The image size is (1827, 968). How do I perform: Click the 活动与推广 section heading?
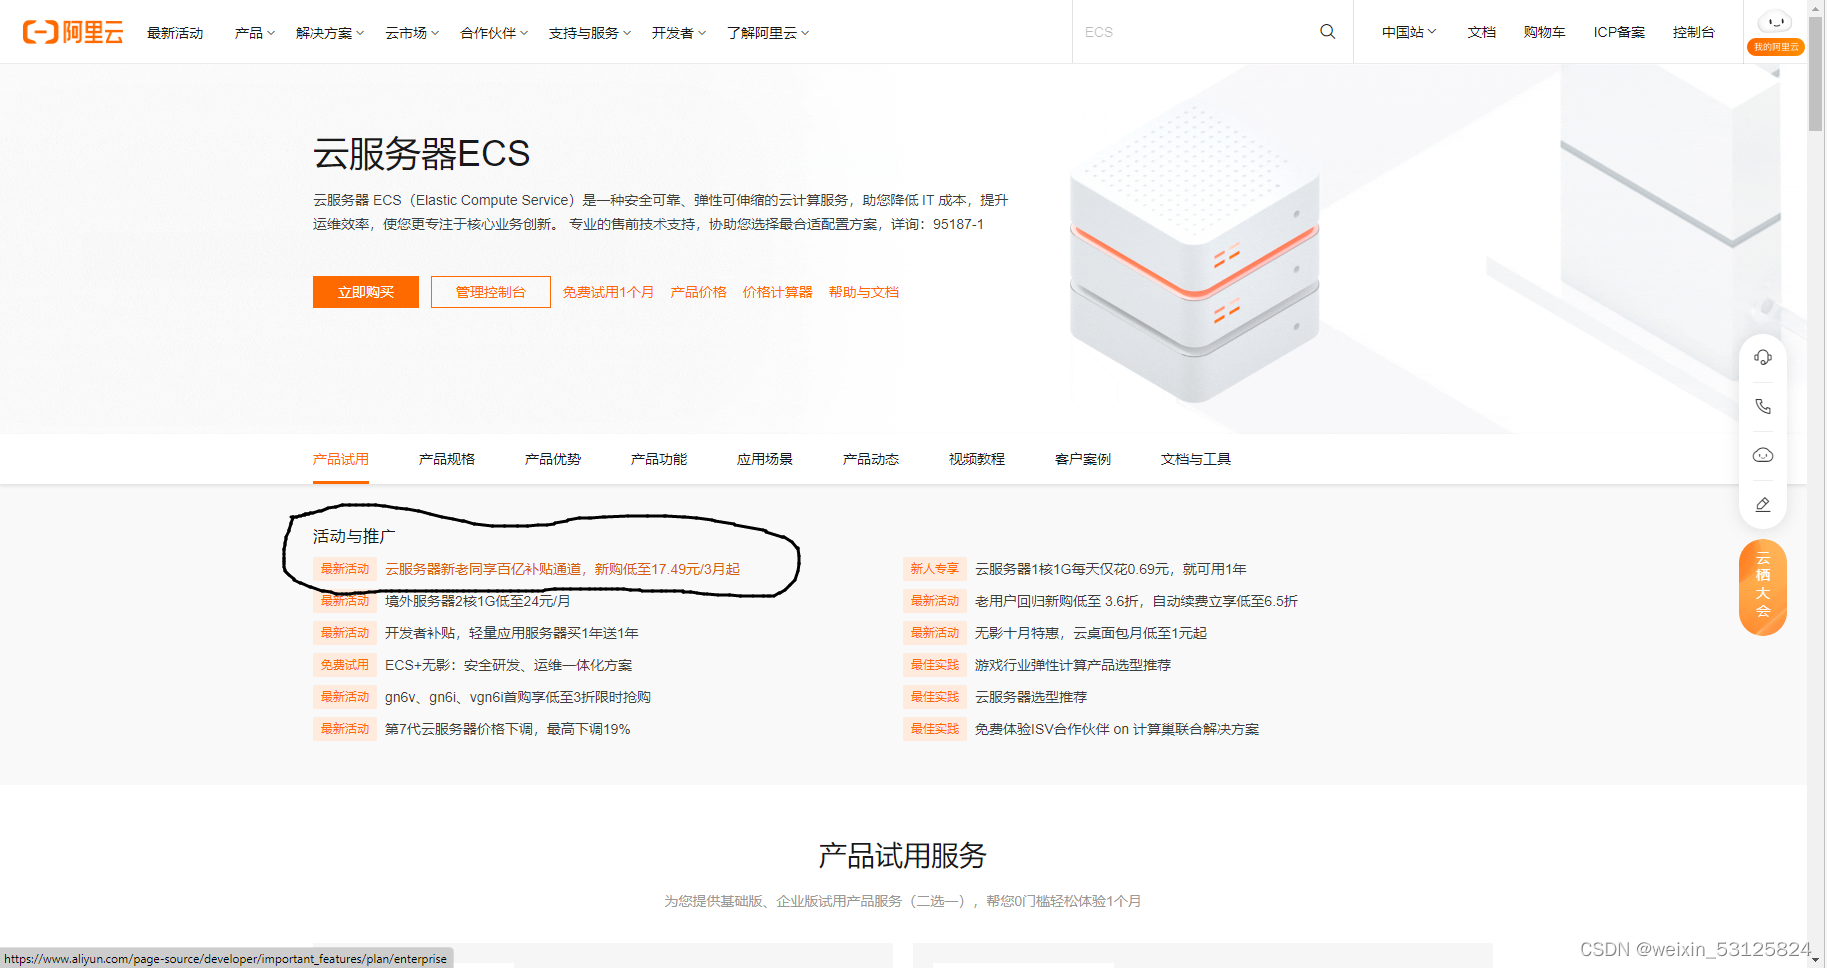pos(354,536)
